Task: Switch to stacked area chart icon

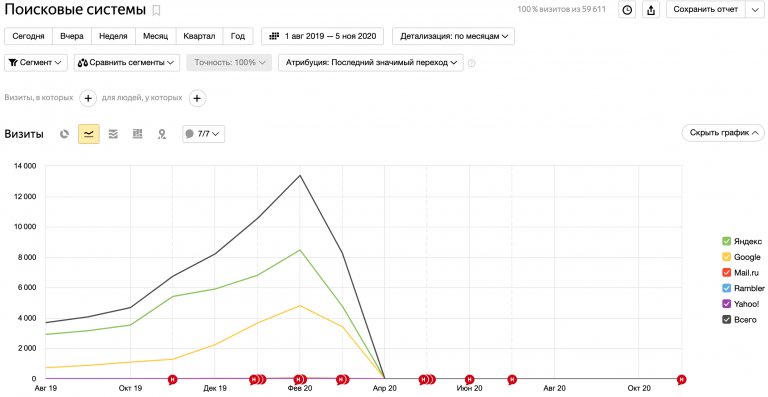Action: coord(113,134)
